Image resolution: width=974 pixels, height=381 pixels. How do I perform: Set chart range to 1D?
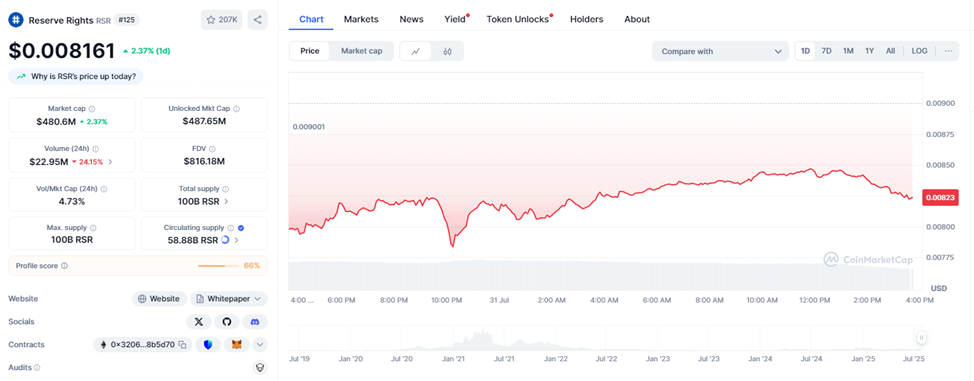pyautogui.click(x=806, y=51)
